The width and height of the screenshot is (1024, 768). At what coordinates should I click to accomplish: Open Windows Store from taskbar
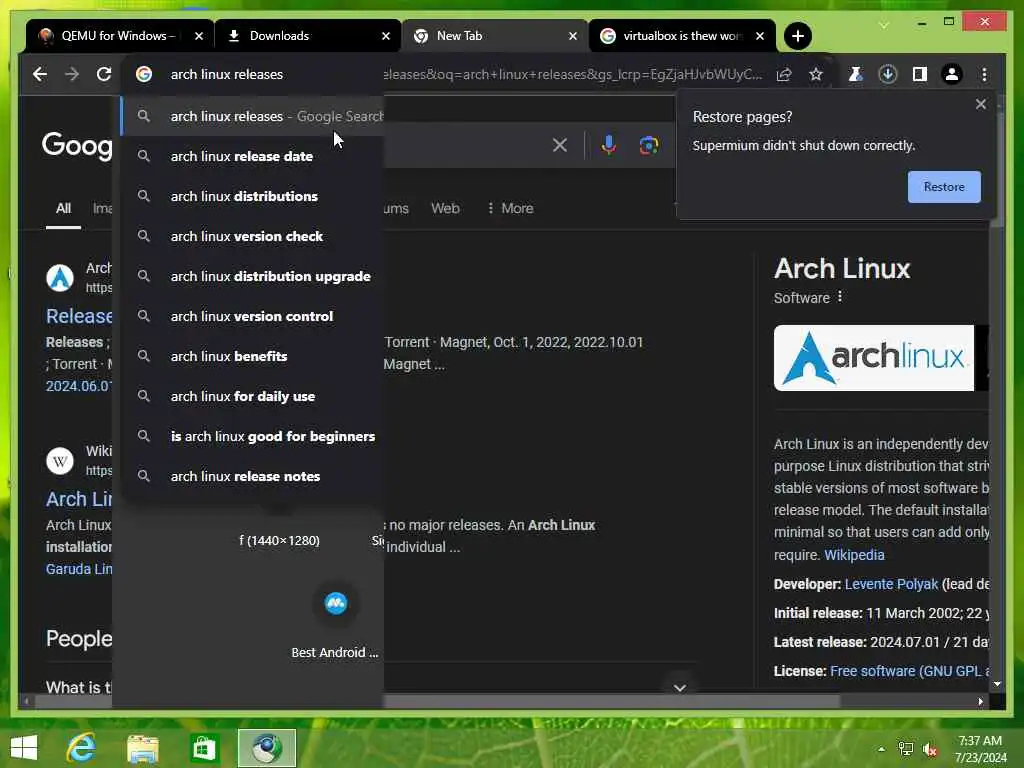point(204,748)
